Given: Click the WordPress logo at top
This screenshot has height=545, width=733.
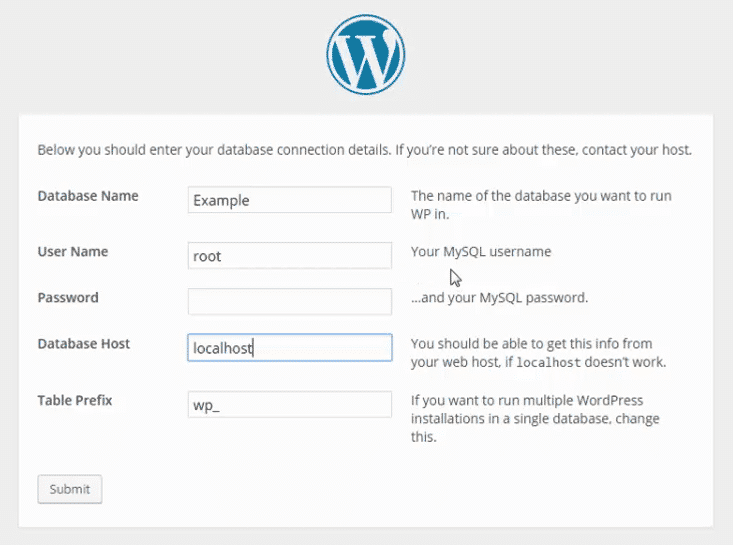Looking at the screenshot, I should (x=366, y=54).
